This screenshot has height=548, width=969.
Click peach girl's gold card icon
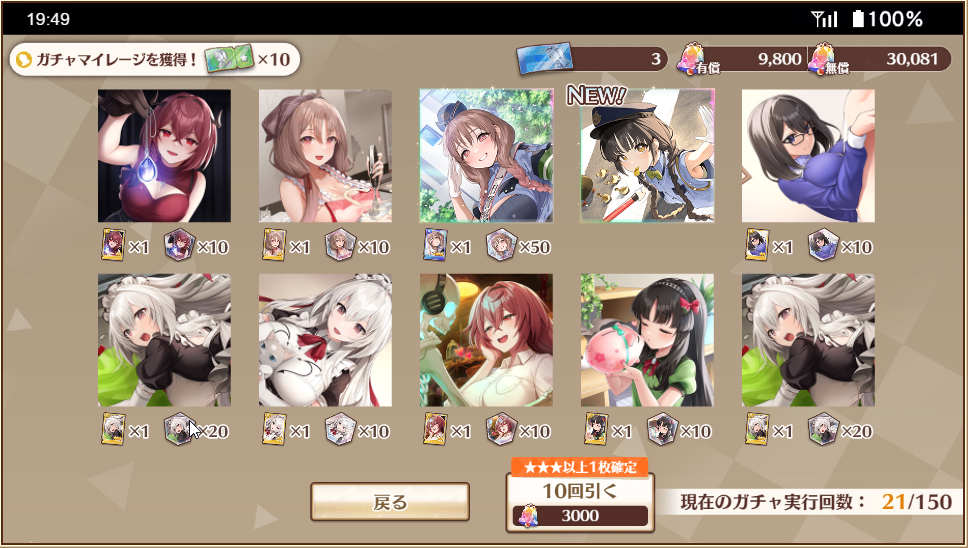pyautogui.click(x=596, y=429)
